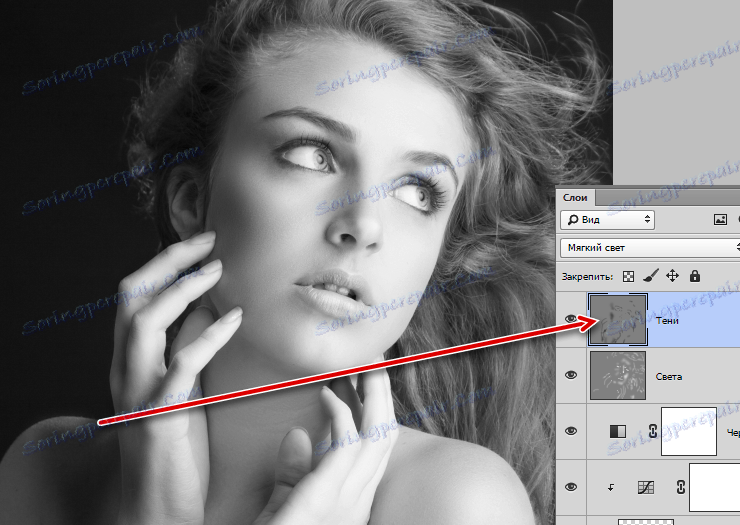The width and height of the screenshot is (740, 525).
Task: Toggle the Curves layer mask link
Action: (681, 487)
